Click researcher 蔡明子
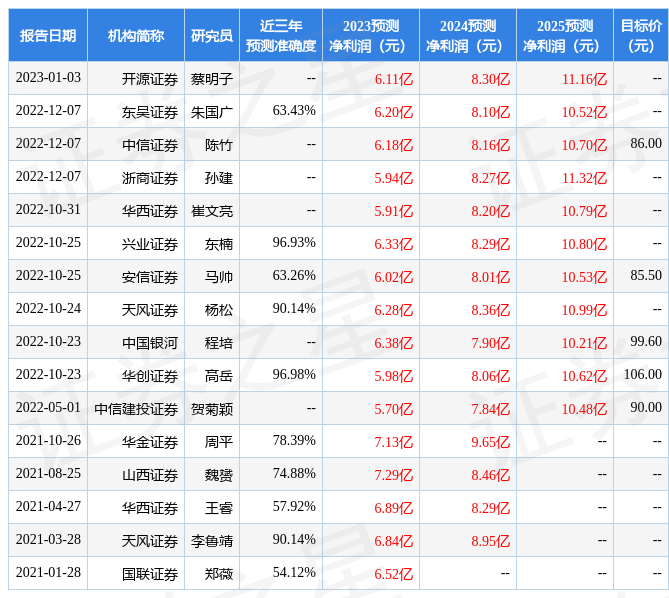Image resolution: width=669 pixels, height=598 pixels. (x=212, y=79)
